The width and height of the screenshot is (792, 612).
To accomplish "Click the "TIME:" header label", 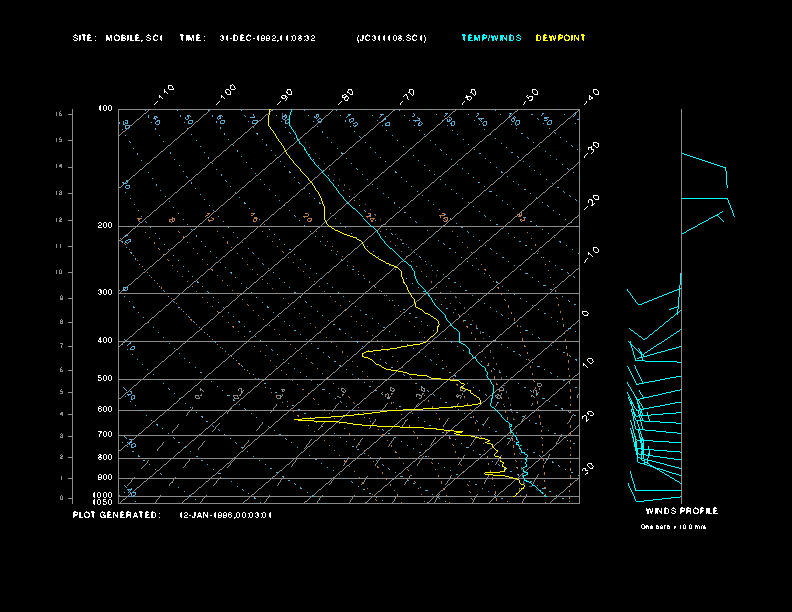I will [x=192, y=38].
